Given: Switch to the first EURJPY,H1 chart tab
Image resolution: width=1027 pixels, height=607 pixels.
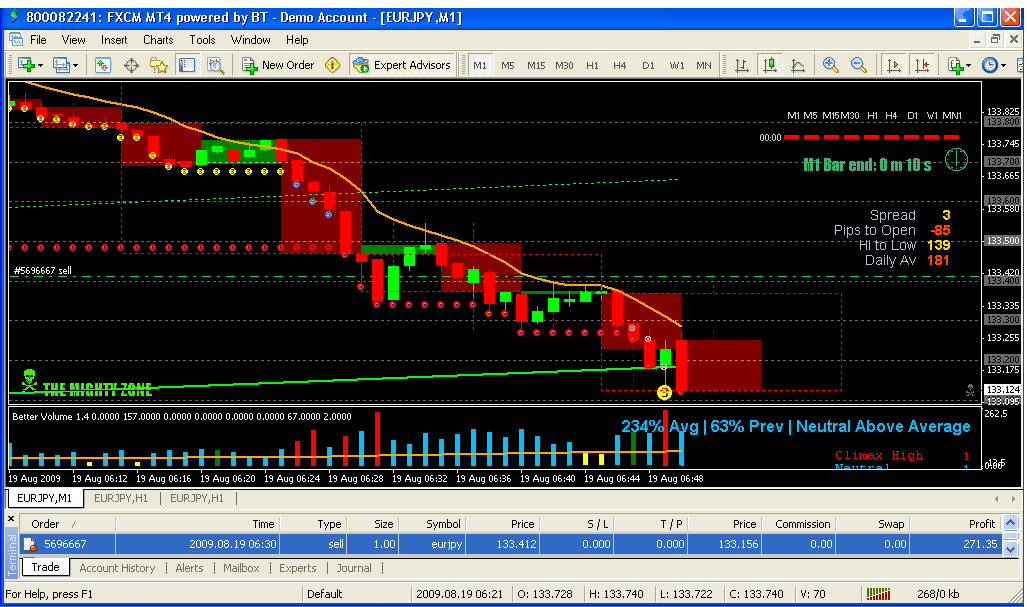Looking at the screenshot, I should point(121,498).
